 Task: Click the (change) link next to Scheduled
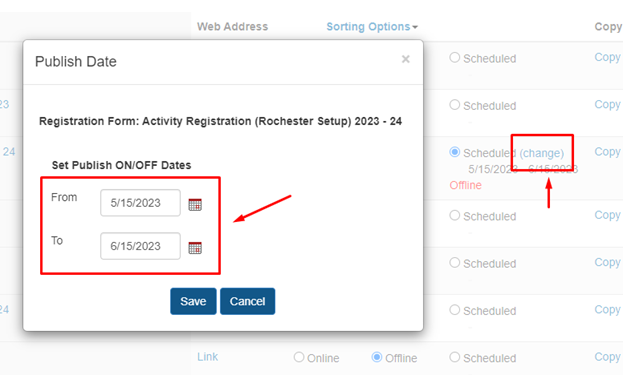coord(542,153)
